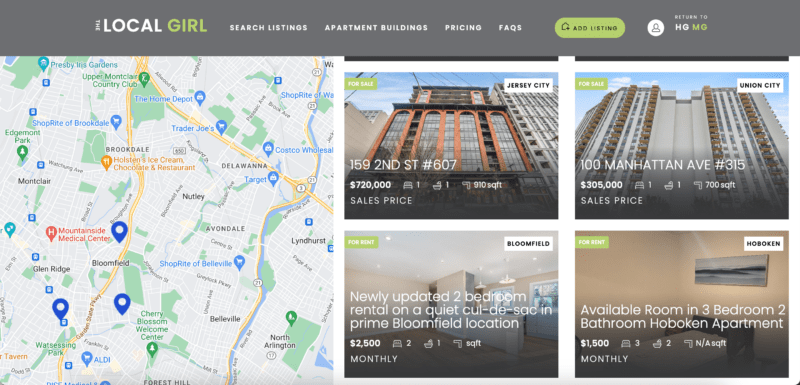Click bath icon on Bloomfield listing
Viewport: 800px width, 385px height.
point(428,343)
